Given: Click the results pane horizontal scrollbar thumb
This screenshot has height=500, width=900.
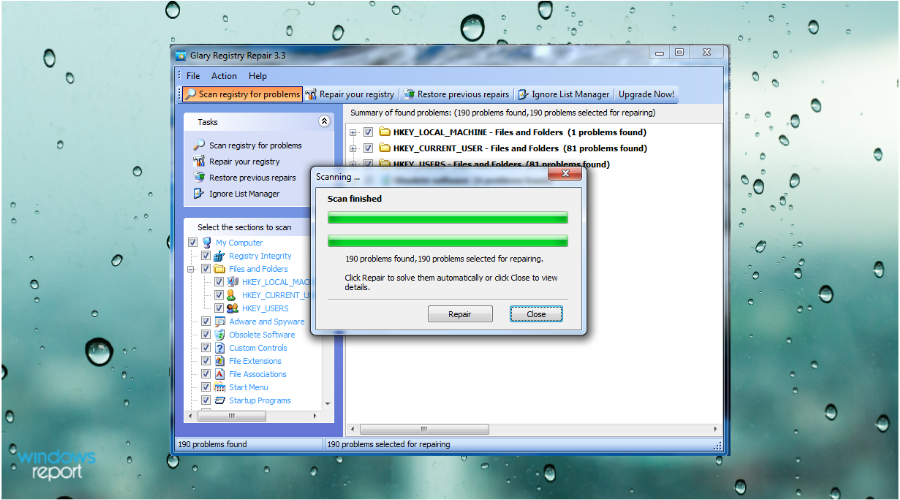Looking at the screenshot, I should 424,429.
